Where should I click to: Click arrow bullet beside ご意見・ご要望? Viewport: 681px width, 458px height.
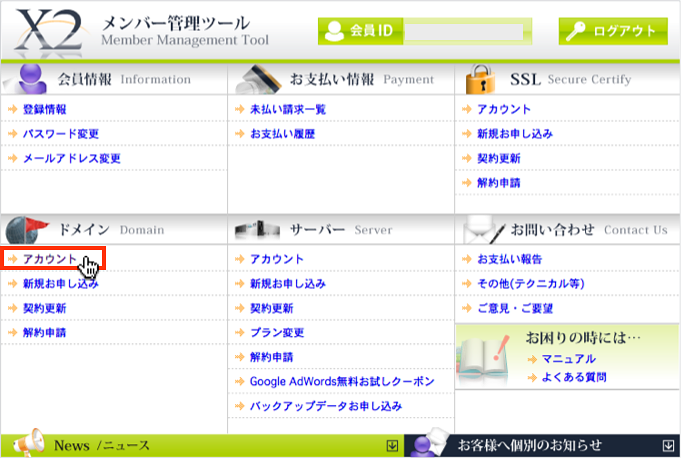[466, 308]
